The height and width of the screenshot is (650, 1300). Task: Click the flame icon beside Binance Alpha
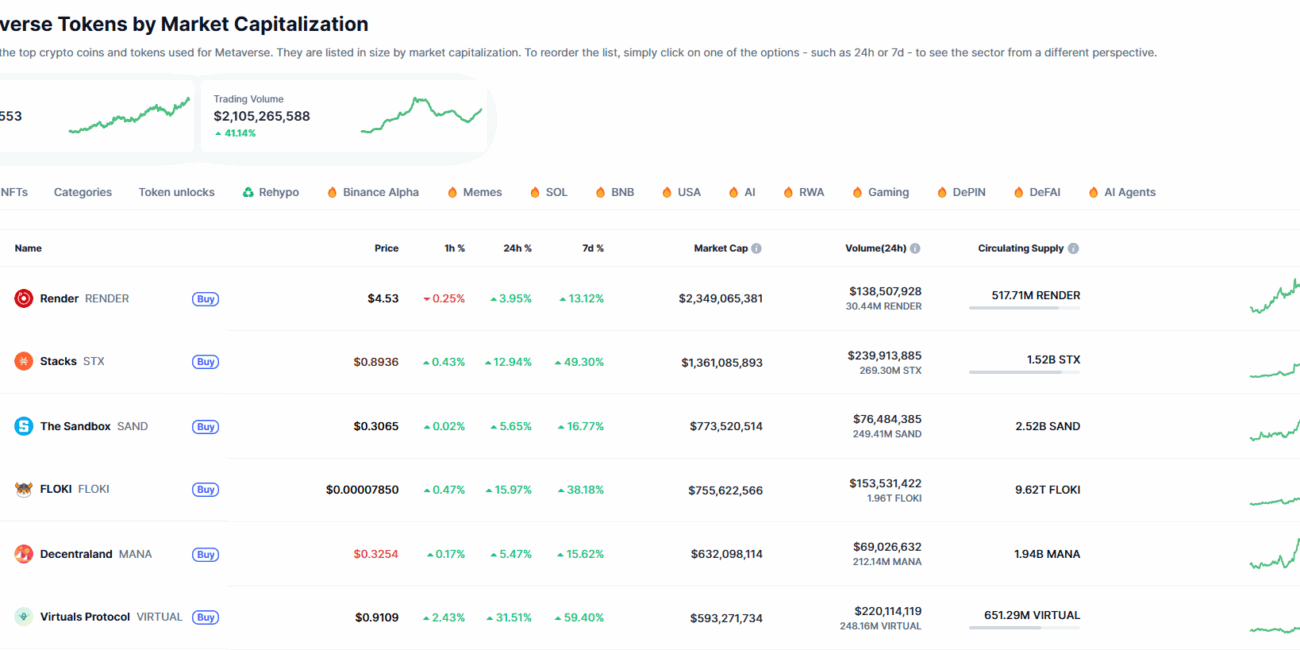click(332, 192)
